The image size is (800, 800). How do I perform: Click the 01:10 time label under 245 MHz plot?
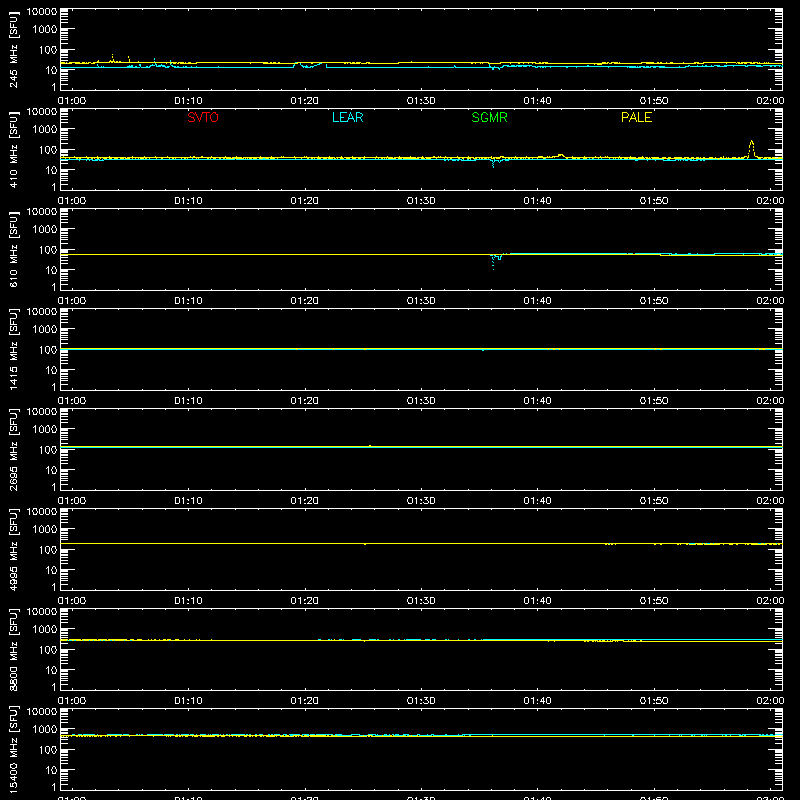(x=188, y=101)
